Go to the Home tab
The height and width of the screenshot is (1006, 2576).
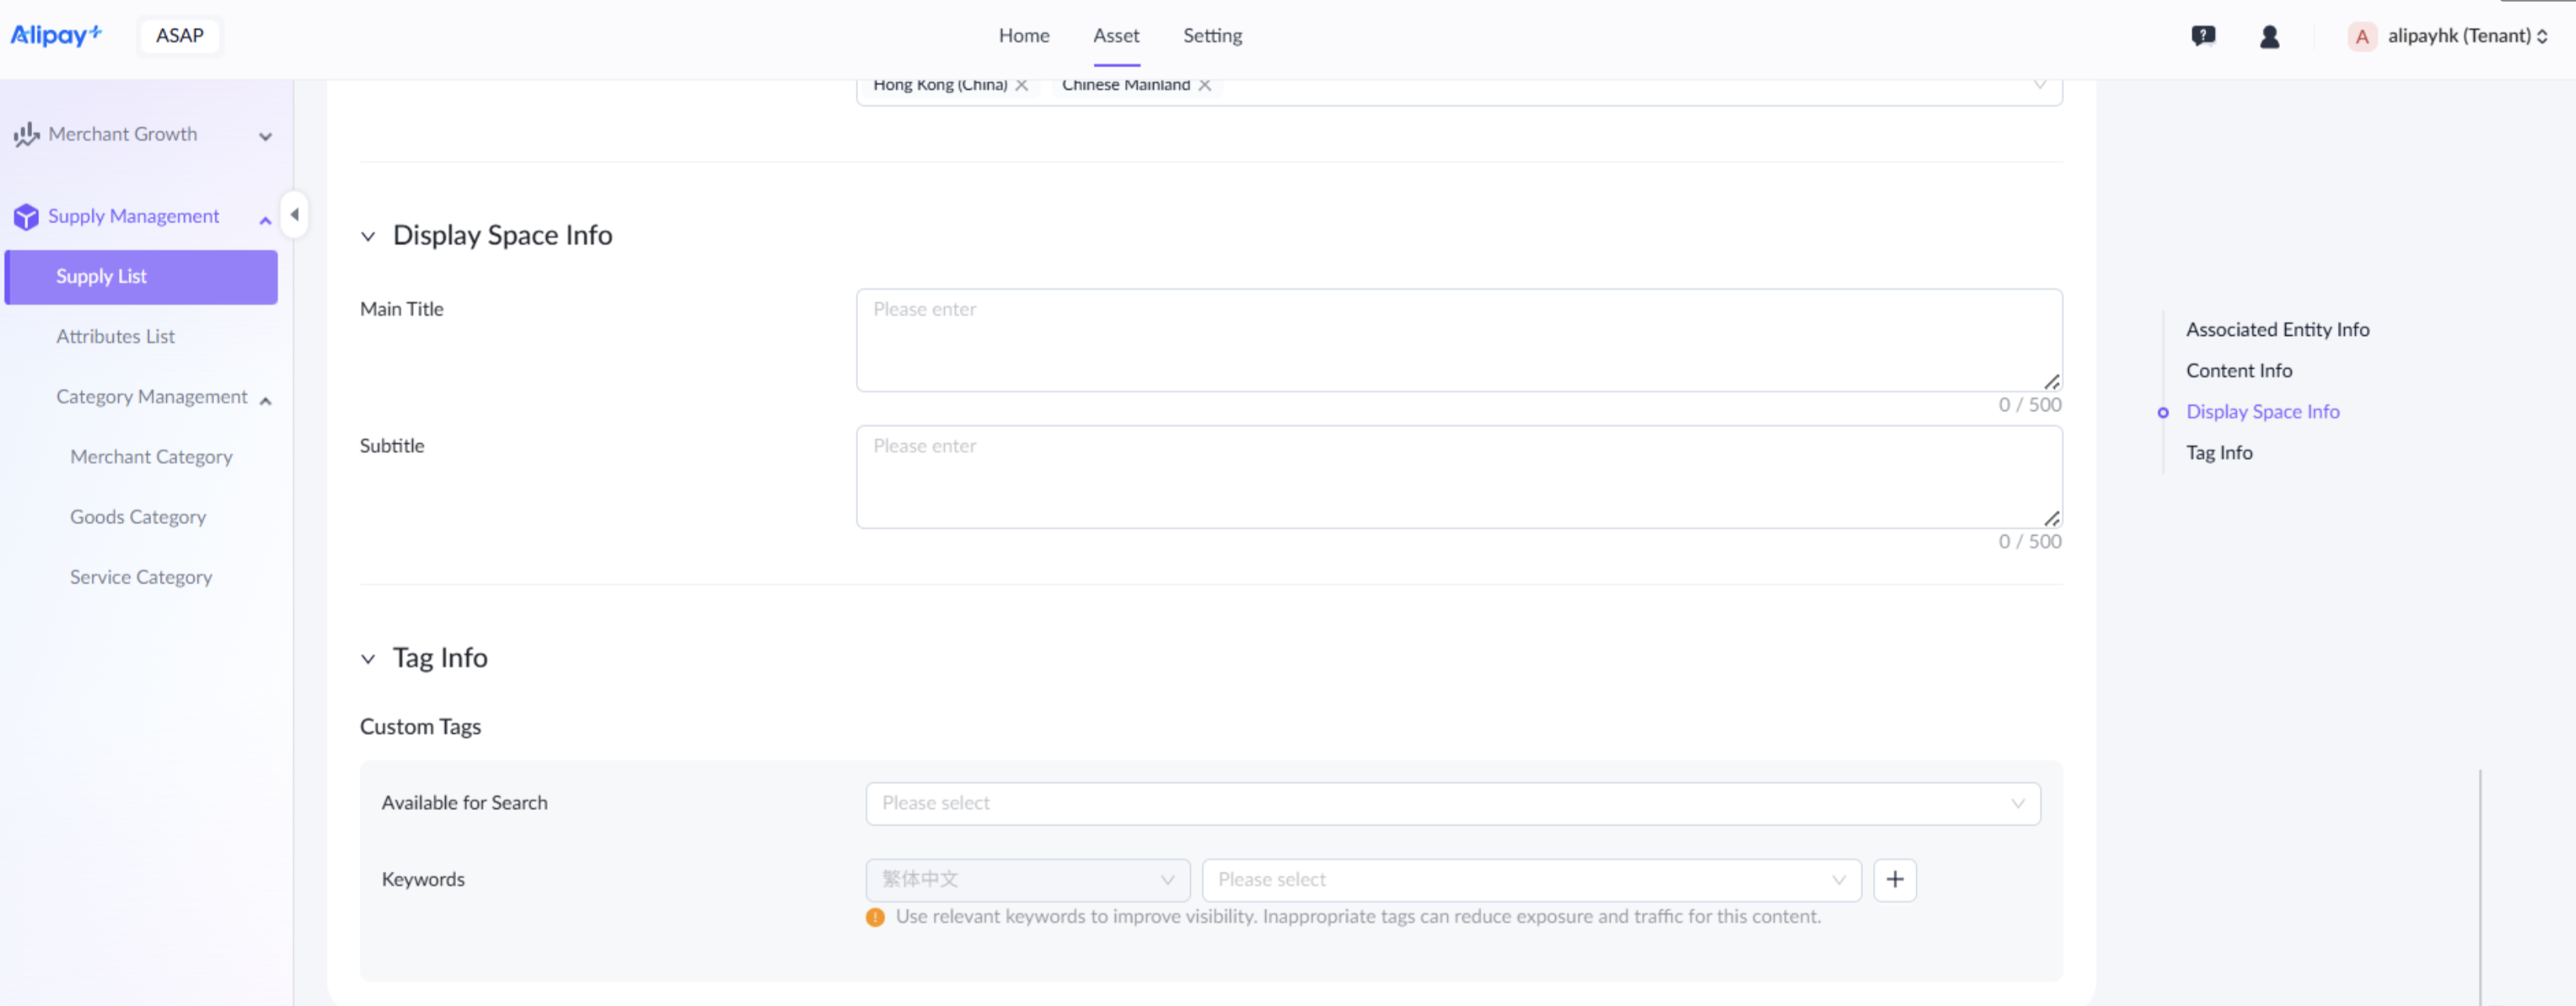(x=1023, y=36)
